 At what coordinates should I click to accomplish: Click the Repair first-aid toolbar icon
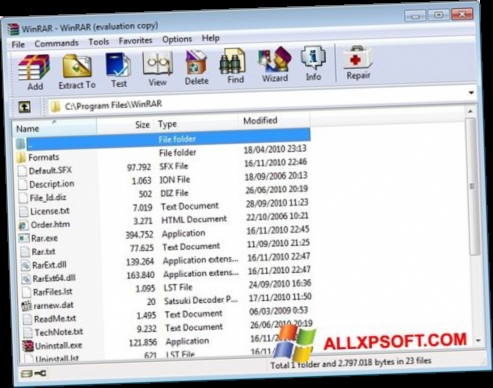click(357, 57)
